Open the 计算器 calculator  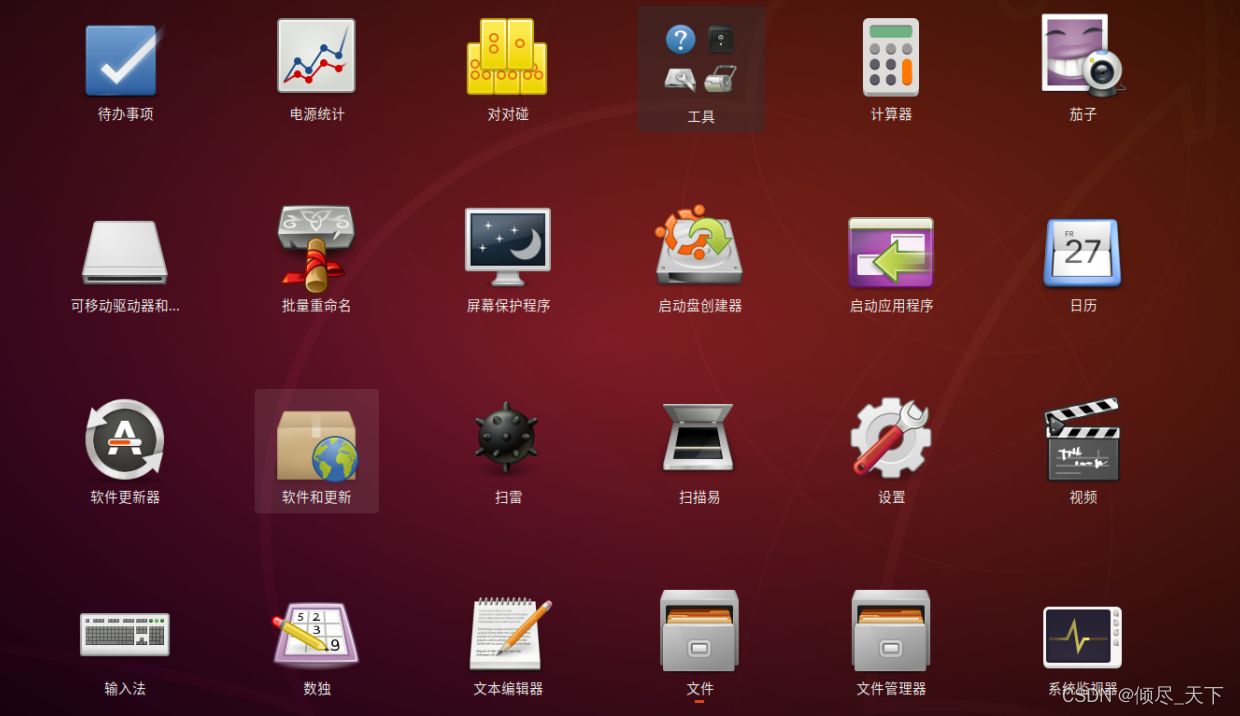(890, 57)
